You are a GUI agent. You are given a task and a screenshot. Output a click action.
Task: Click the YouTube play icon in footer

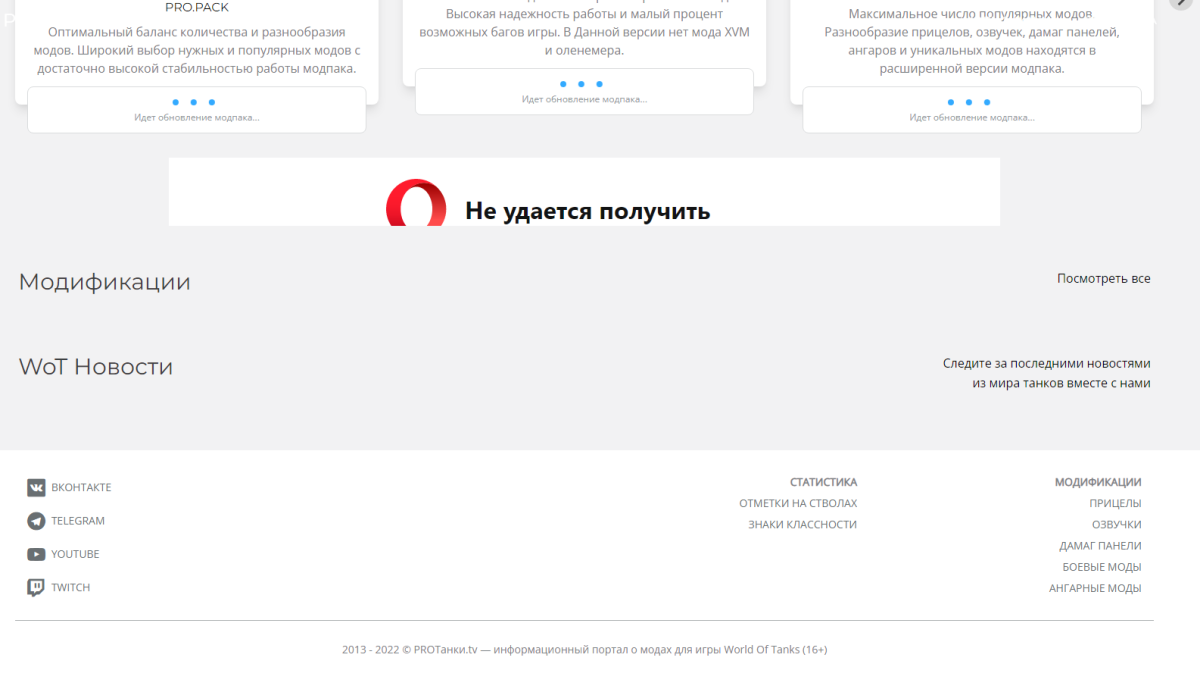36,554
